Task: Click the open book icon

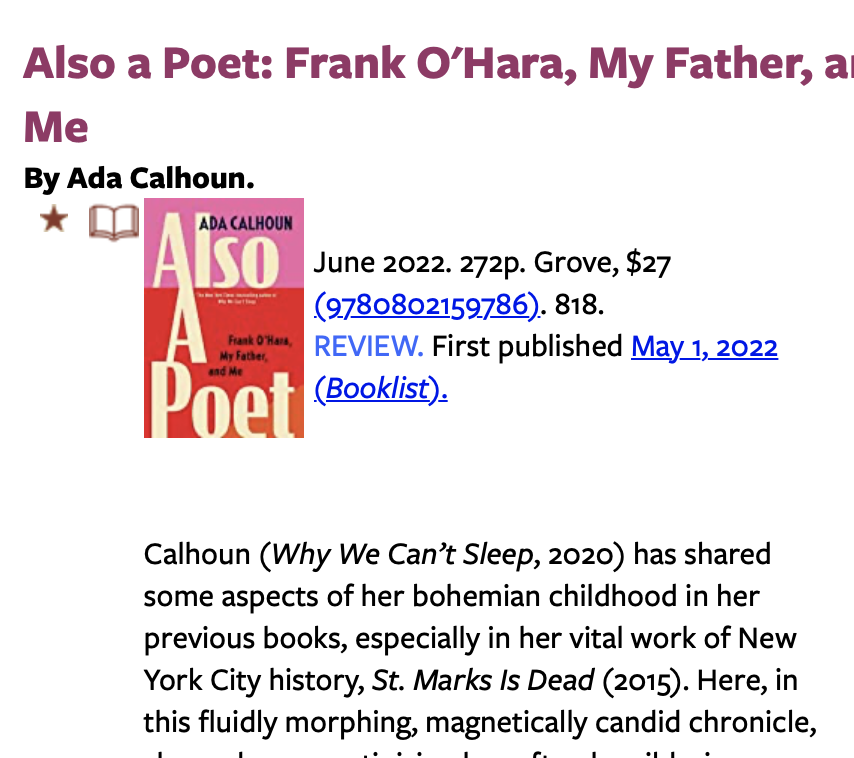Action: [112, 222]
